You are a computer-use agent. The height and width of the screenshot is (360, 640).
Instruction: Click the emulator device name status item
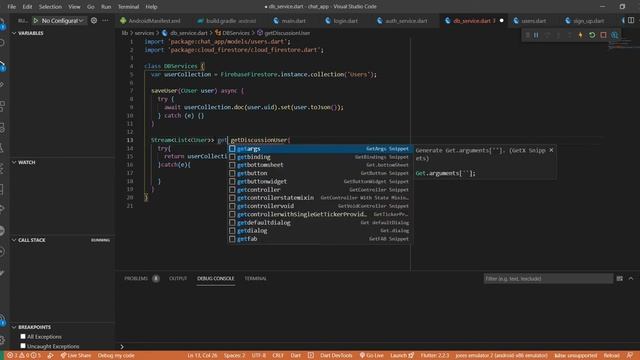point(501,356)
